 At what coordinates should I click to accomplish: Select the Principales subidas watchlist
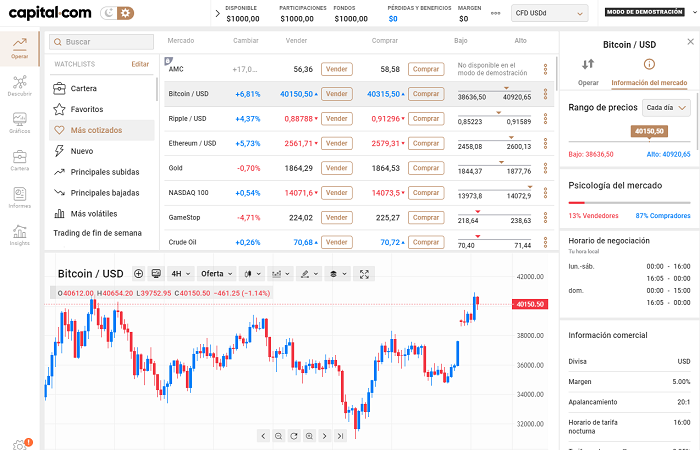point(102,172)
